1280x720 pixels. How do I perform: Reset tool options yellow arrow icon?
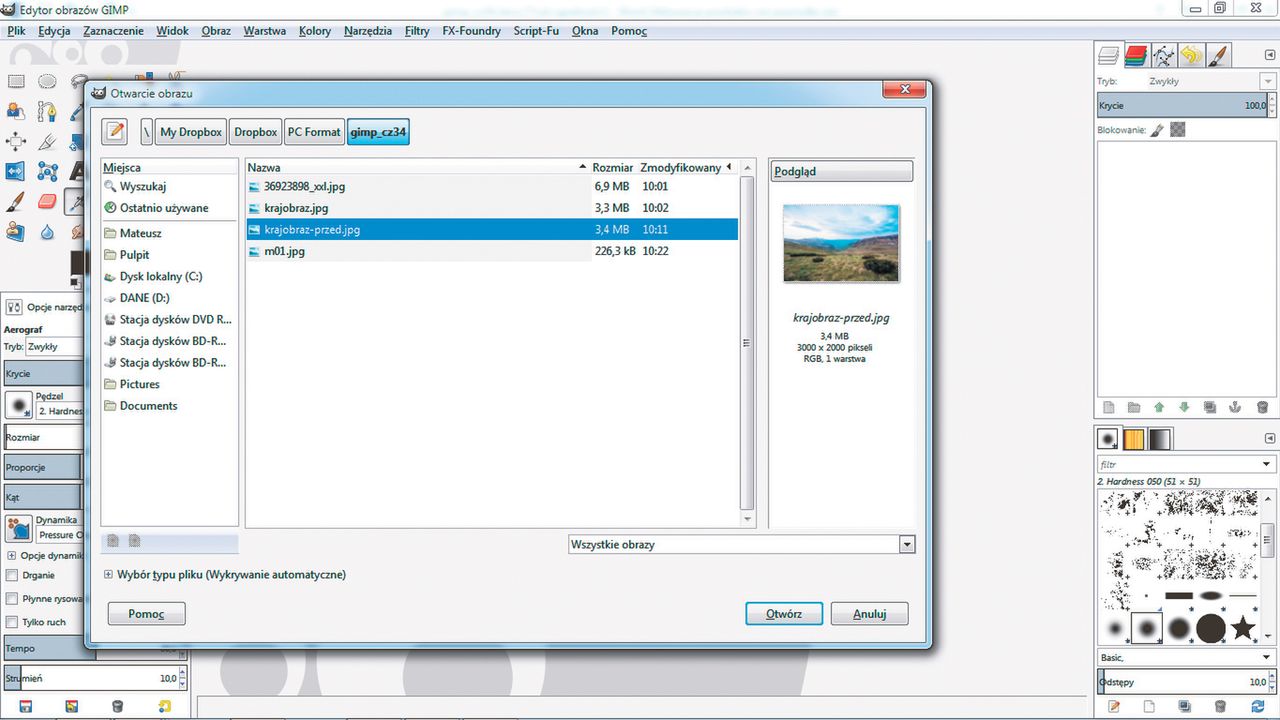[x=166, y=706]
